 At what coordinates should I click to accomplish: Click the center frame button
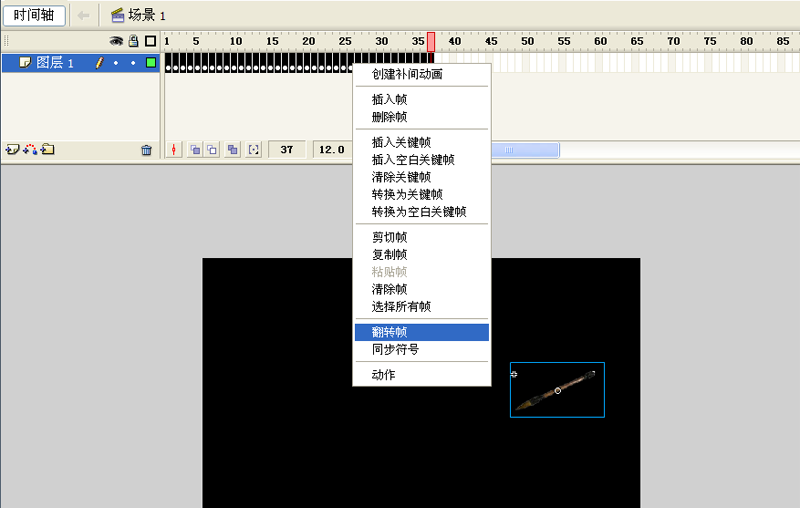pos(174,149)
